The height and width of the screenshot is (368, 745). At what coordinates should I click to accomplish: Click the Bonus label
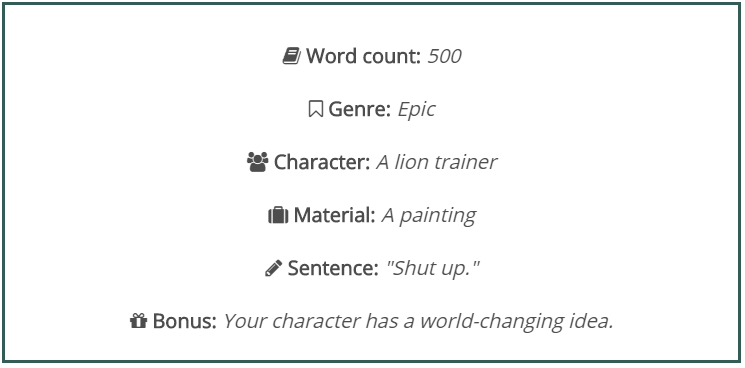point(185,321)
